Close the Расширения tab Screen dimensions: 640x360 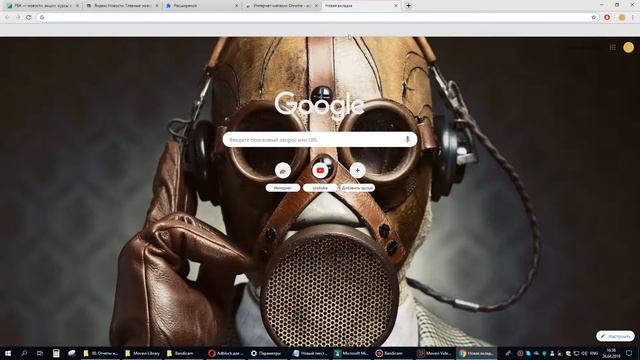[236, 6]
